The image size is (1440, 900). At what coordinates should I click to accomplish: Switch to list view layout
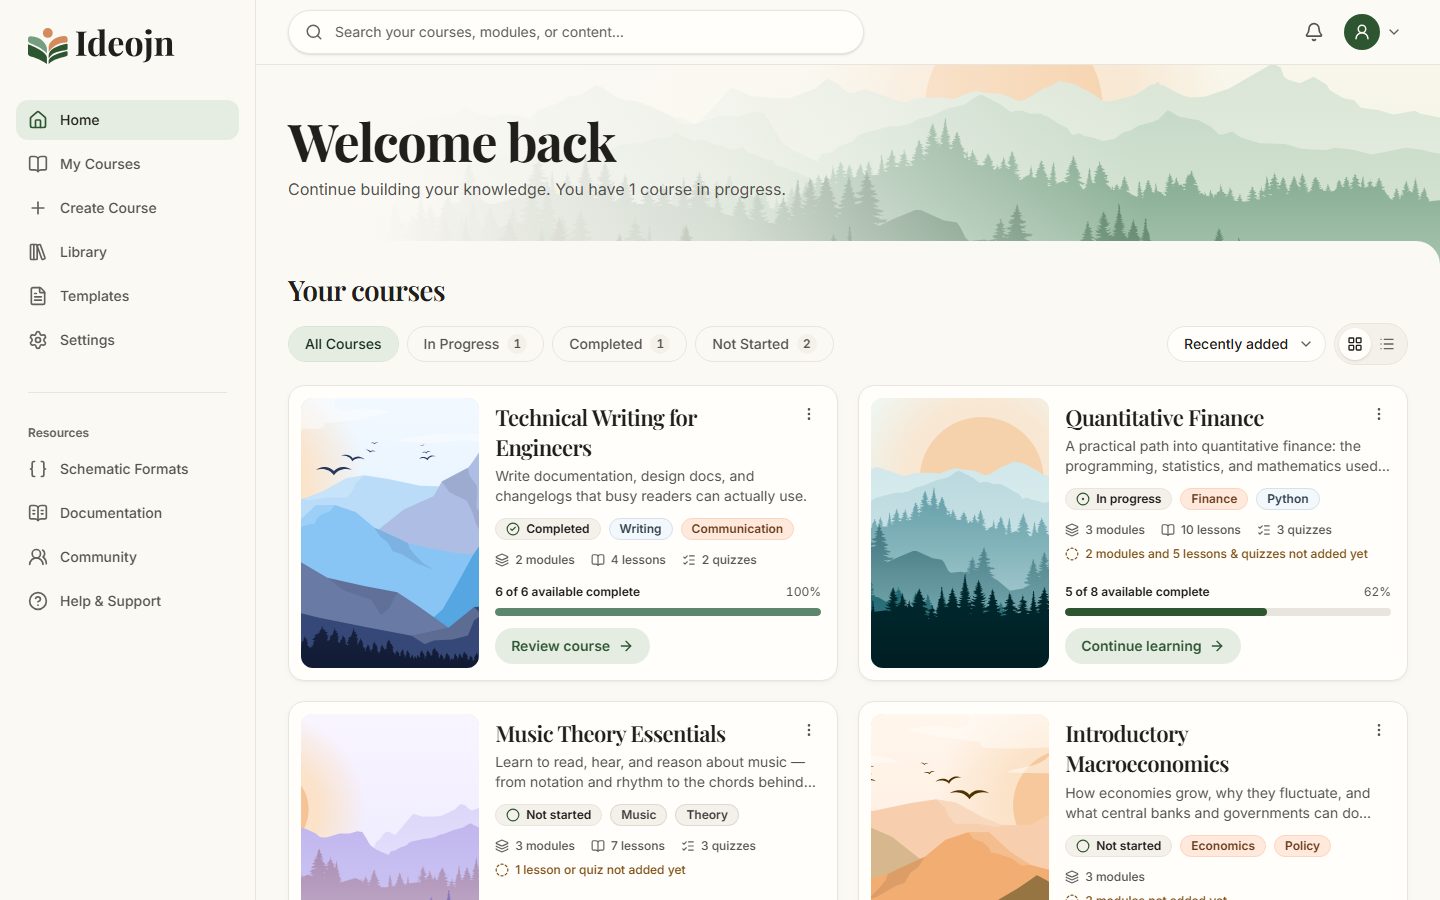[1387, 344]
